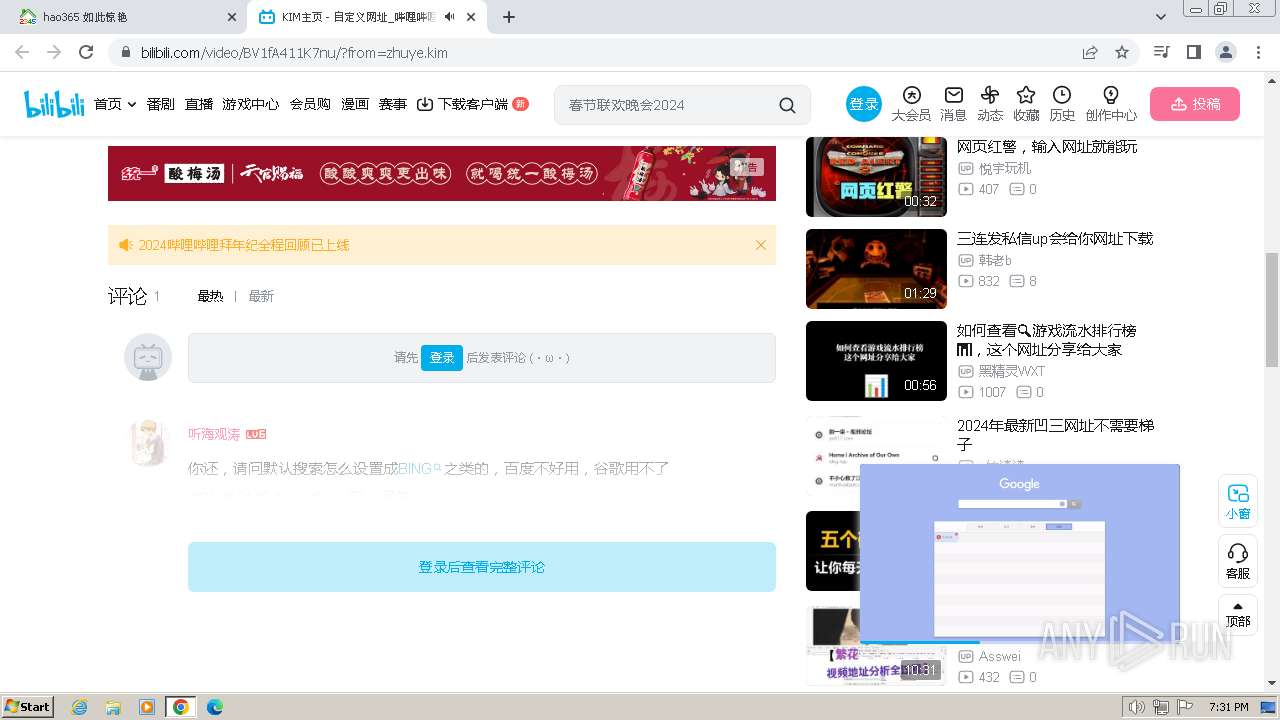Viewport: 1280px width, 720px height.
Task: Expand the tab search chevron
Action: pyautogui.click(x=1161, y=17)
